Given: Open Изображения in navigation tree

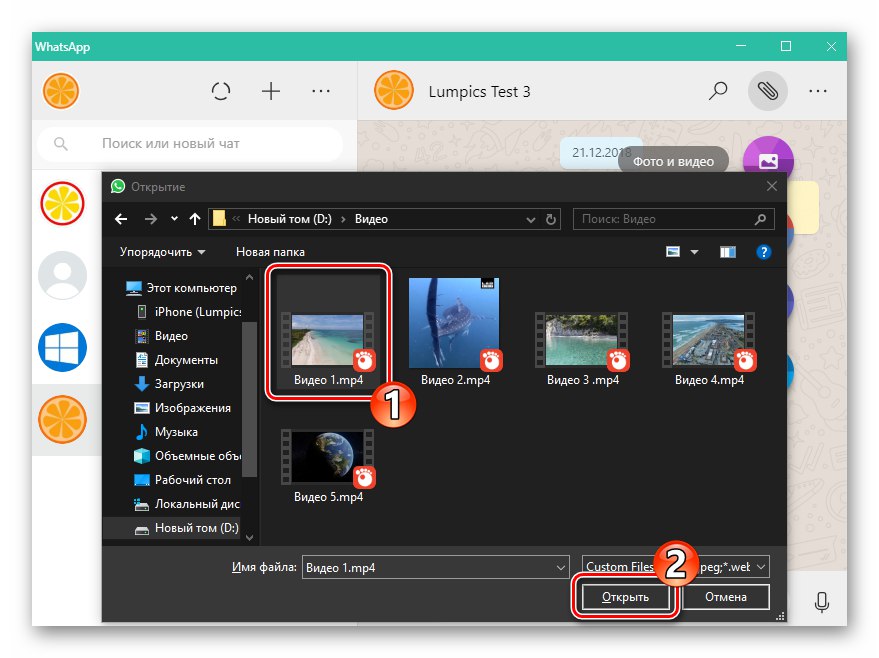Looking at the screenshot, I should (x=183, y=407).
